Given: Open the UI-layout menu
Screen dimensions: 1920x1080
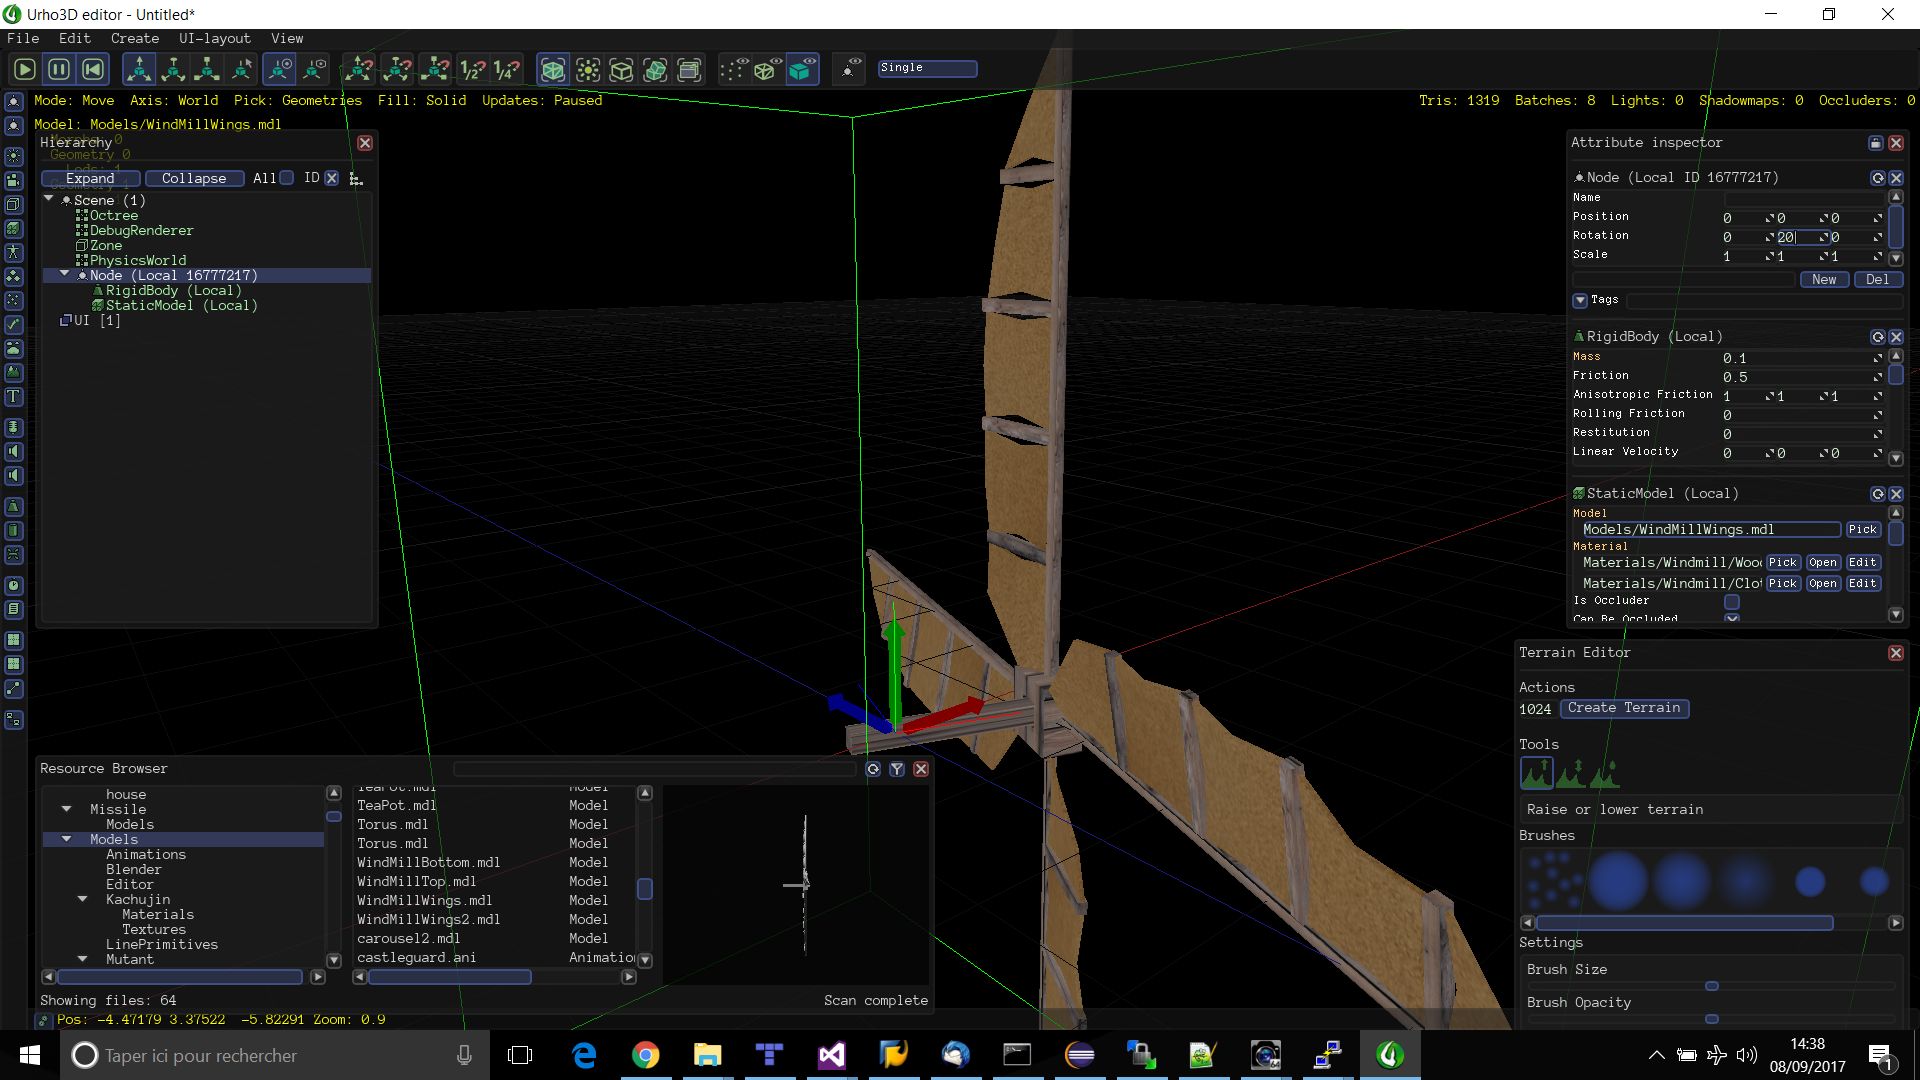Looking at the screenshot, I should coord(215,38).
